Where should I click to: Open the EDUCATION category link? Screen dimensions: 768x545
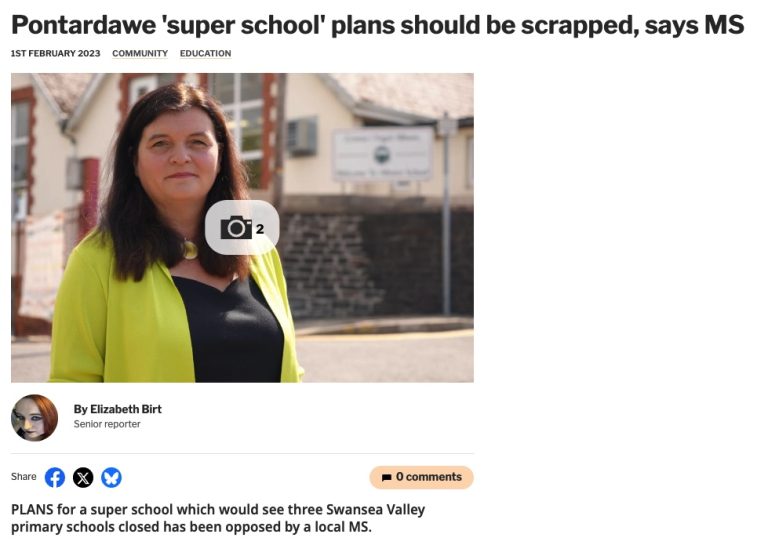205,53
